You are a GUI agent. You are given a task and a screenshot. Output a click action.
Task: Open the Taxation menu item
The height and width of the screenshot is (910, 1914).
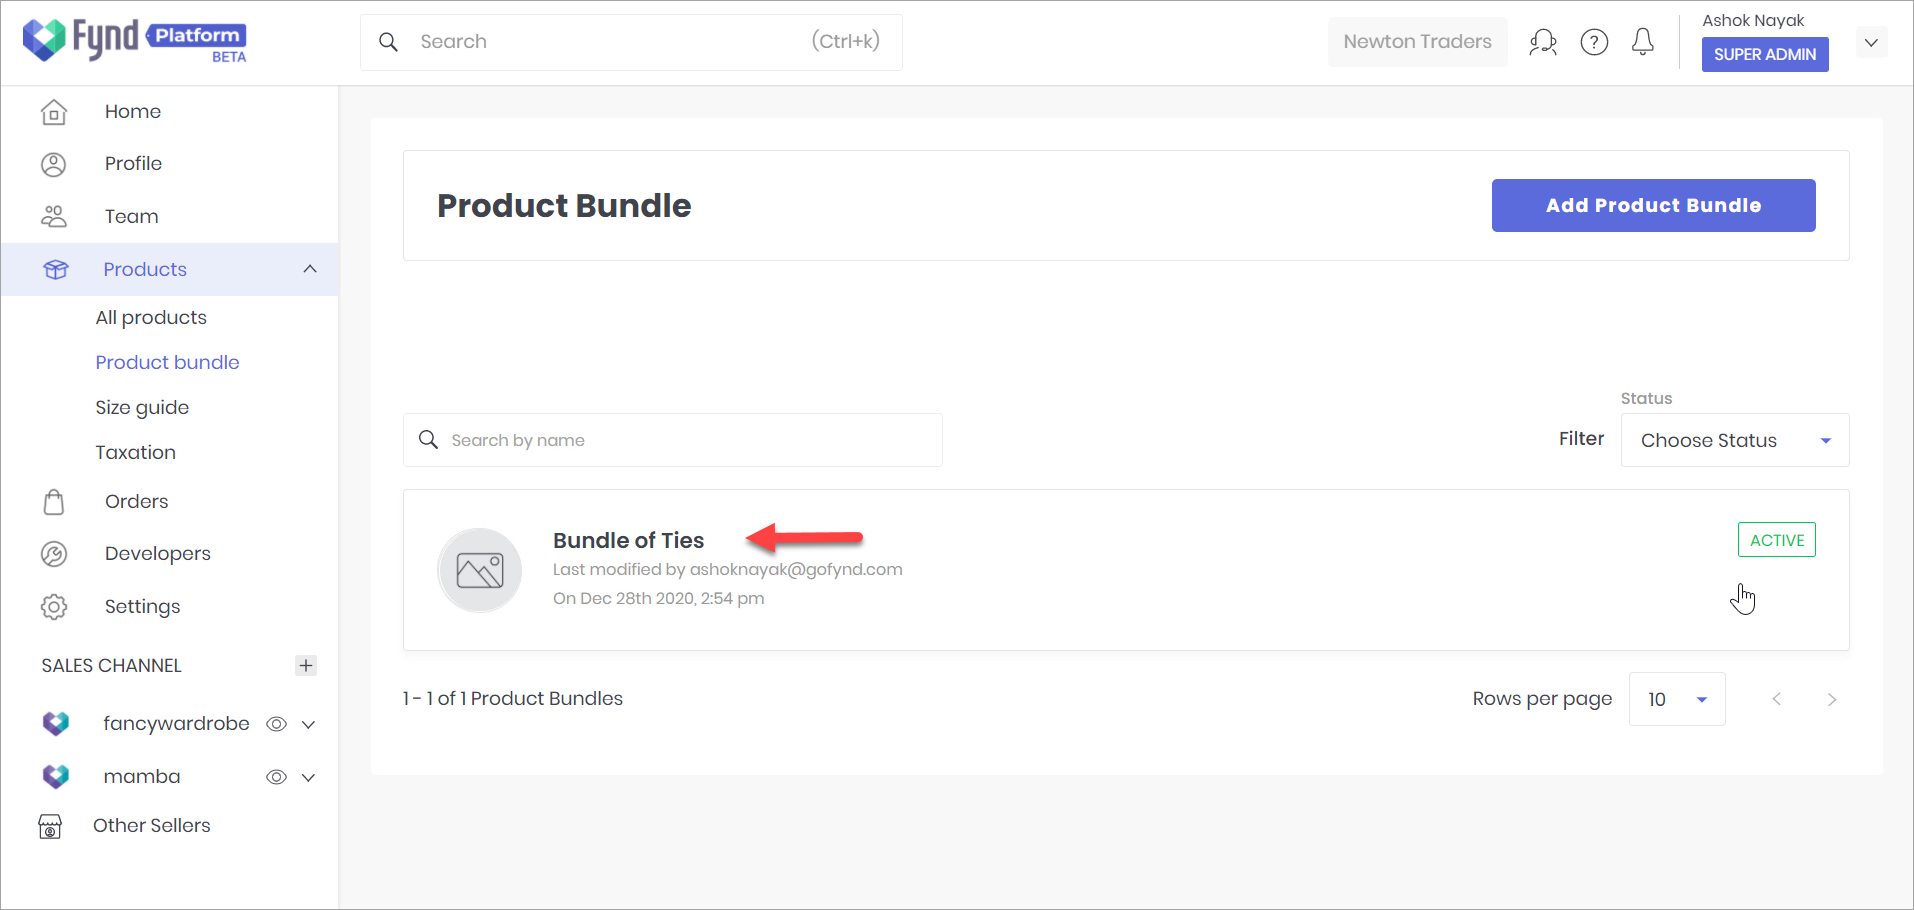pyautogui.click(x=135, y=452)
